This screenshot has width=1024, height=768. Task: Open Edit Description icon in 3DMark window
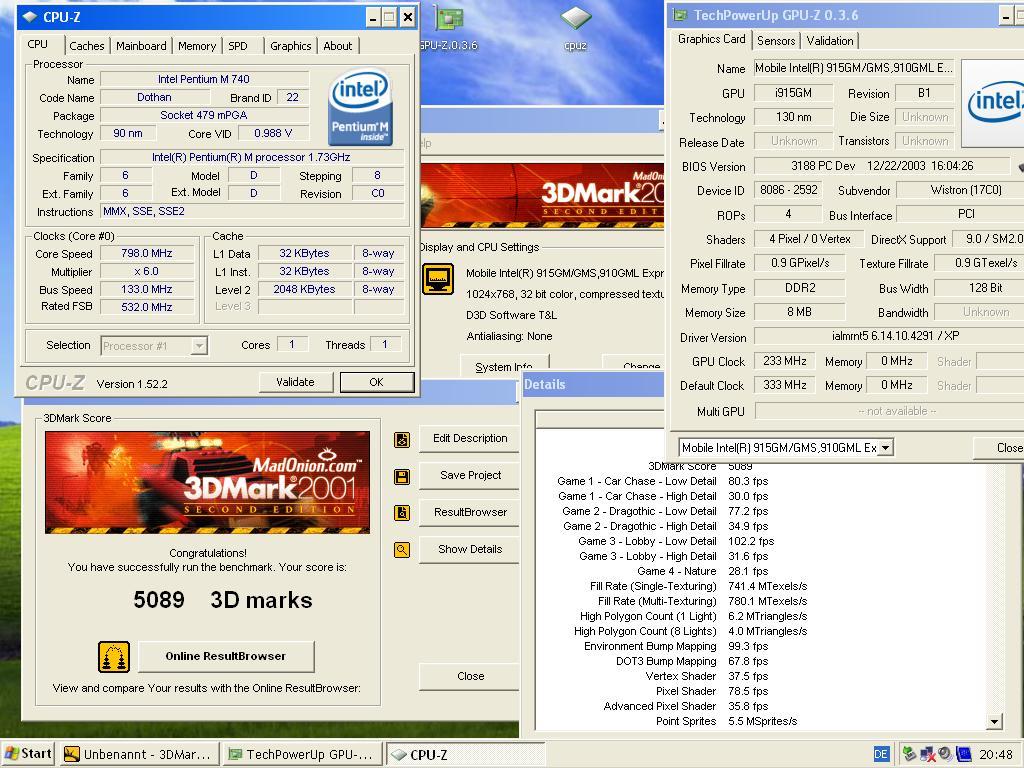coord(402,440)
